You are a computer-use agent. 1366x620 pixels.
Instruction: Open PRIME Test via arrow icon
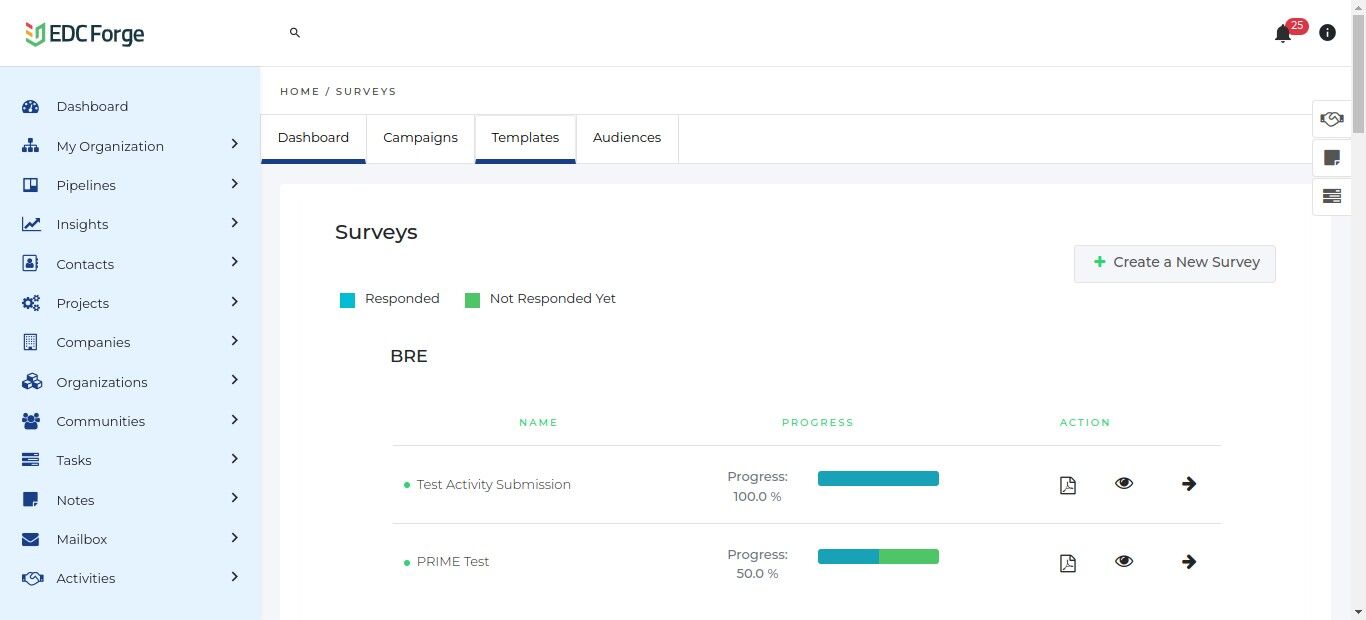pyautogui.click(x=1189, y=562)
